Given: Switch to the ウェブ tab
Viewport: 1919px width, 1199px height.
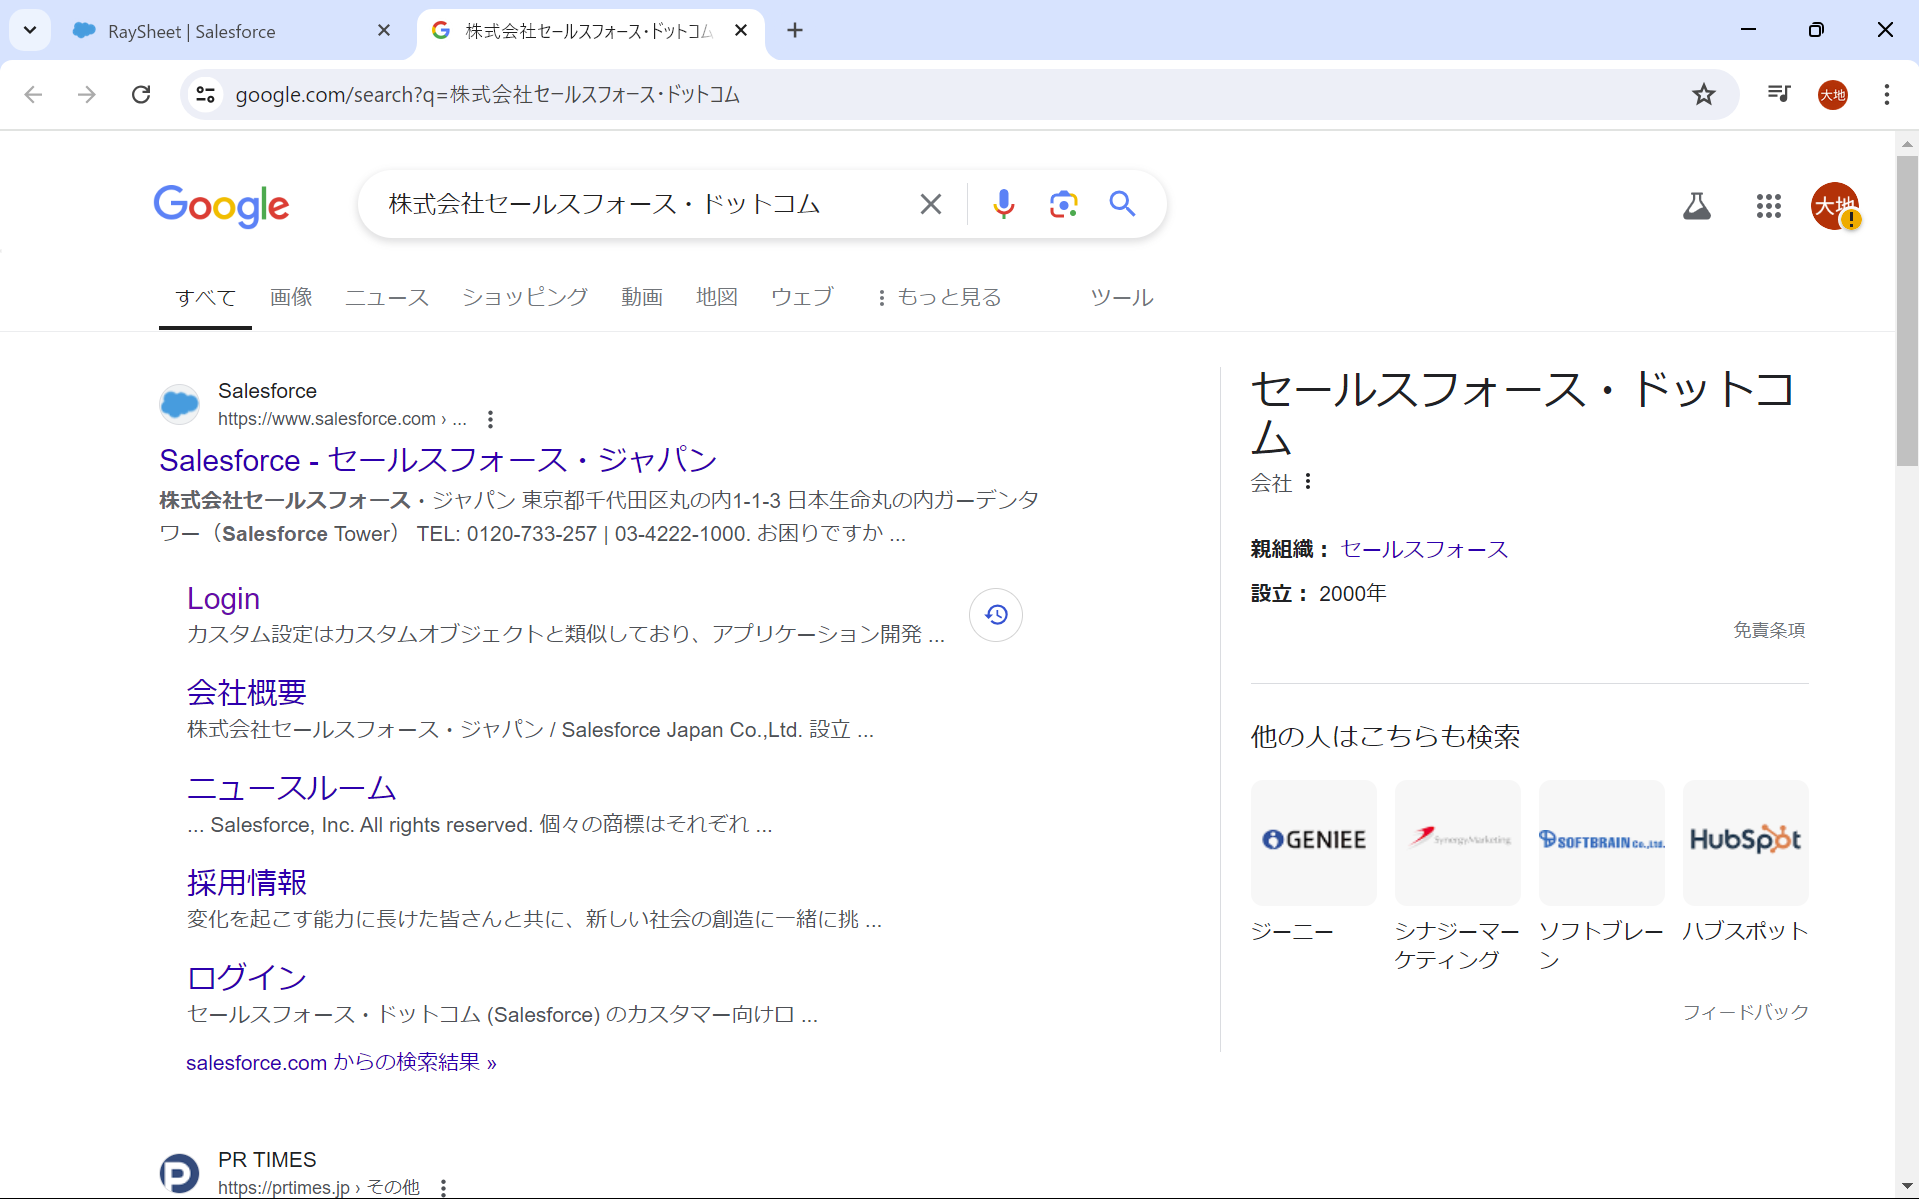Looking at the screenshot, I should coord(802,297).
